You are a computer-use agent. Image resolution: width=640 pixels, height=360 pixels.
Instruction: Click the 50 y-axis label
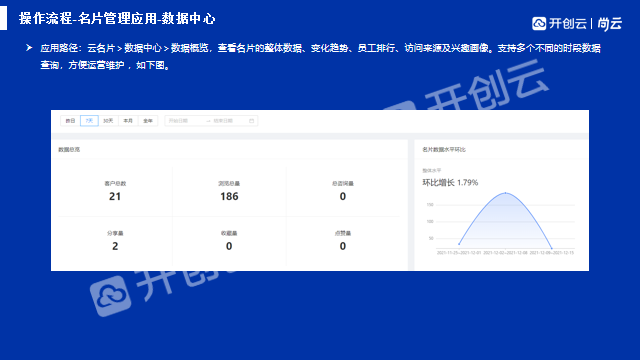click(431, 238)
